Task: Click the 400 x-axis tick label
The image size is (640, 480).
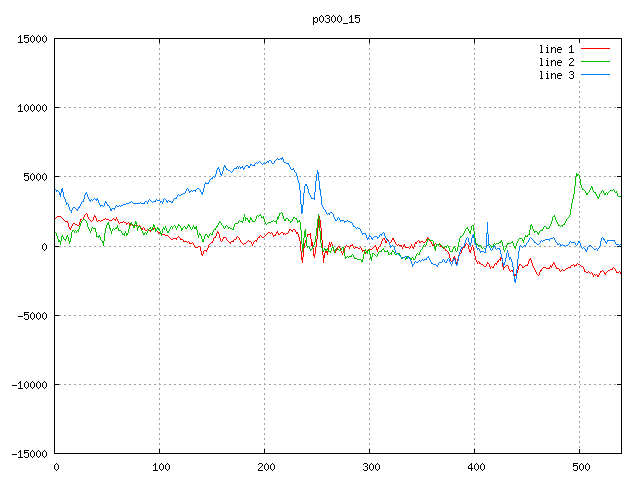Action: [x=474, y=466]
